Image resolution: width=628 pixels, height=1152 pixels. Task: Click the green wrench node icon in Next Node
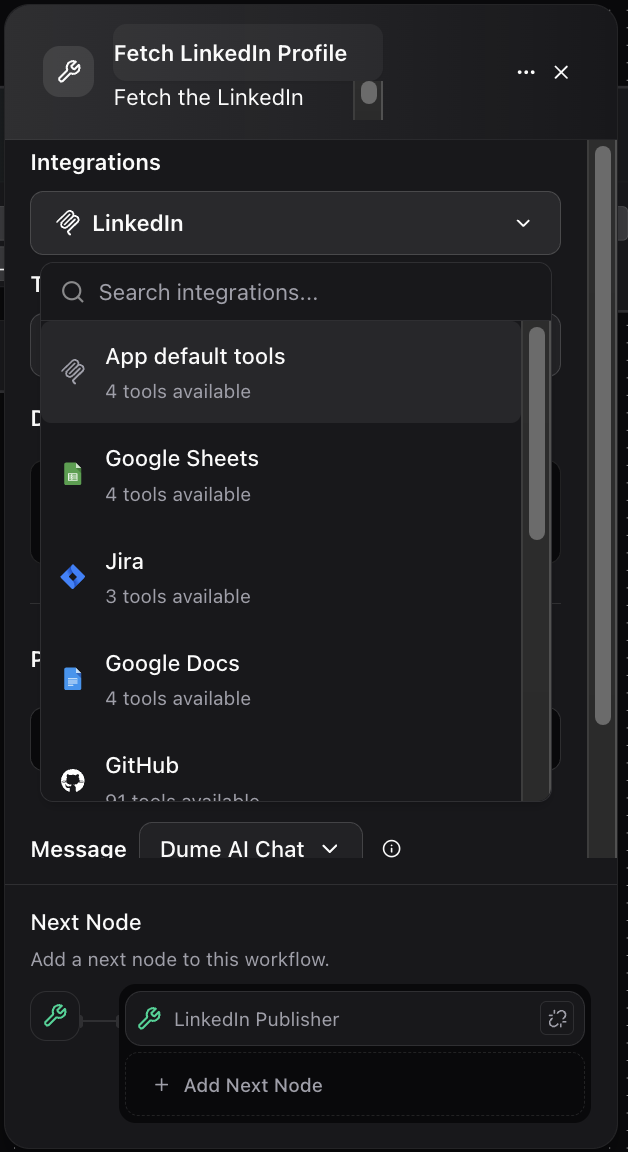pyautogui.click(x=55, y=1017)
